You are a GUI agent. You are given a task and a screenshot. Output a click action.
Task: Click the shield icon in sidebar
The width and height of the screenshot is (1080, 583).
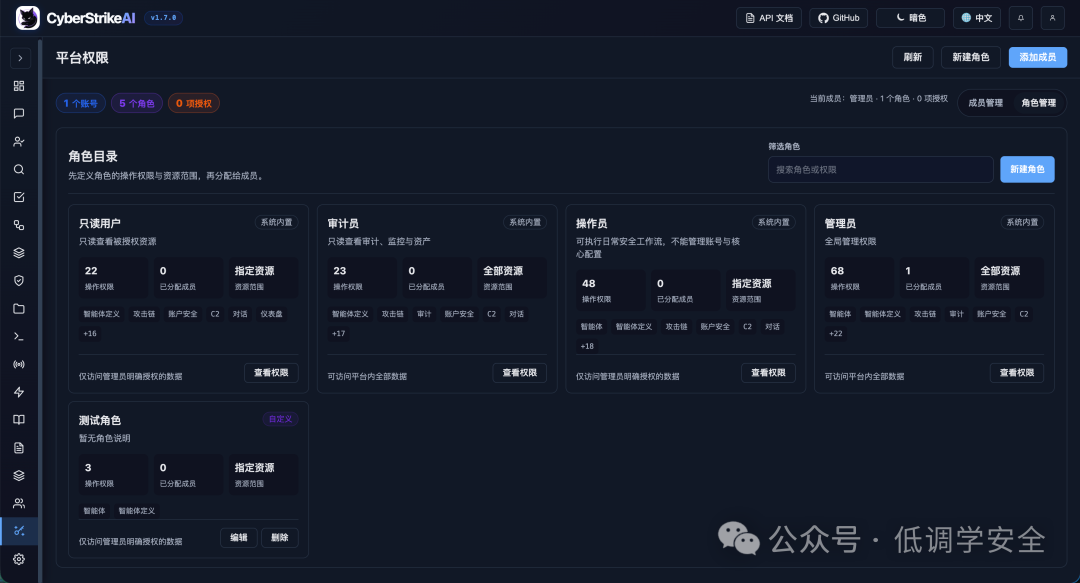pyautogui.click(x=19, y=280)
